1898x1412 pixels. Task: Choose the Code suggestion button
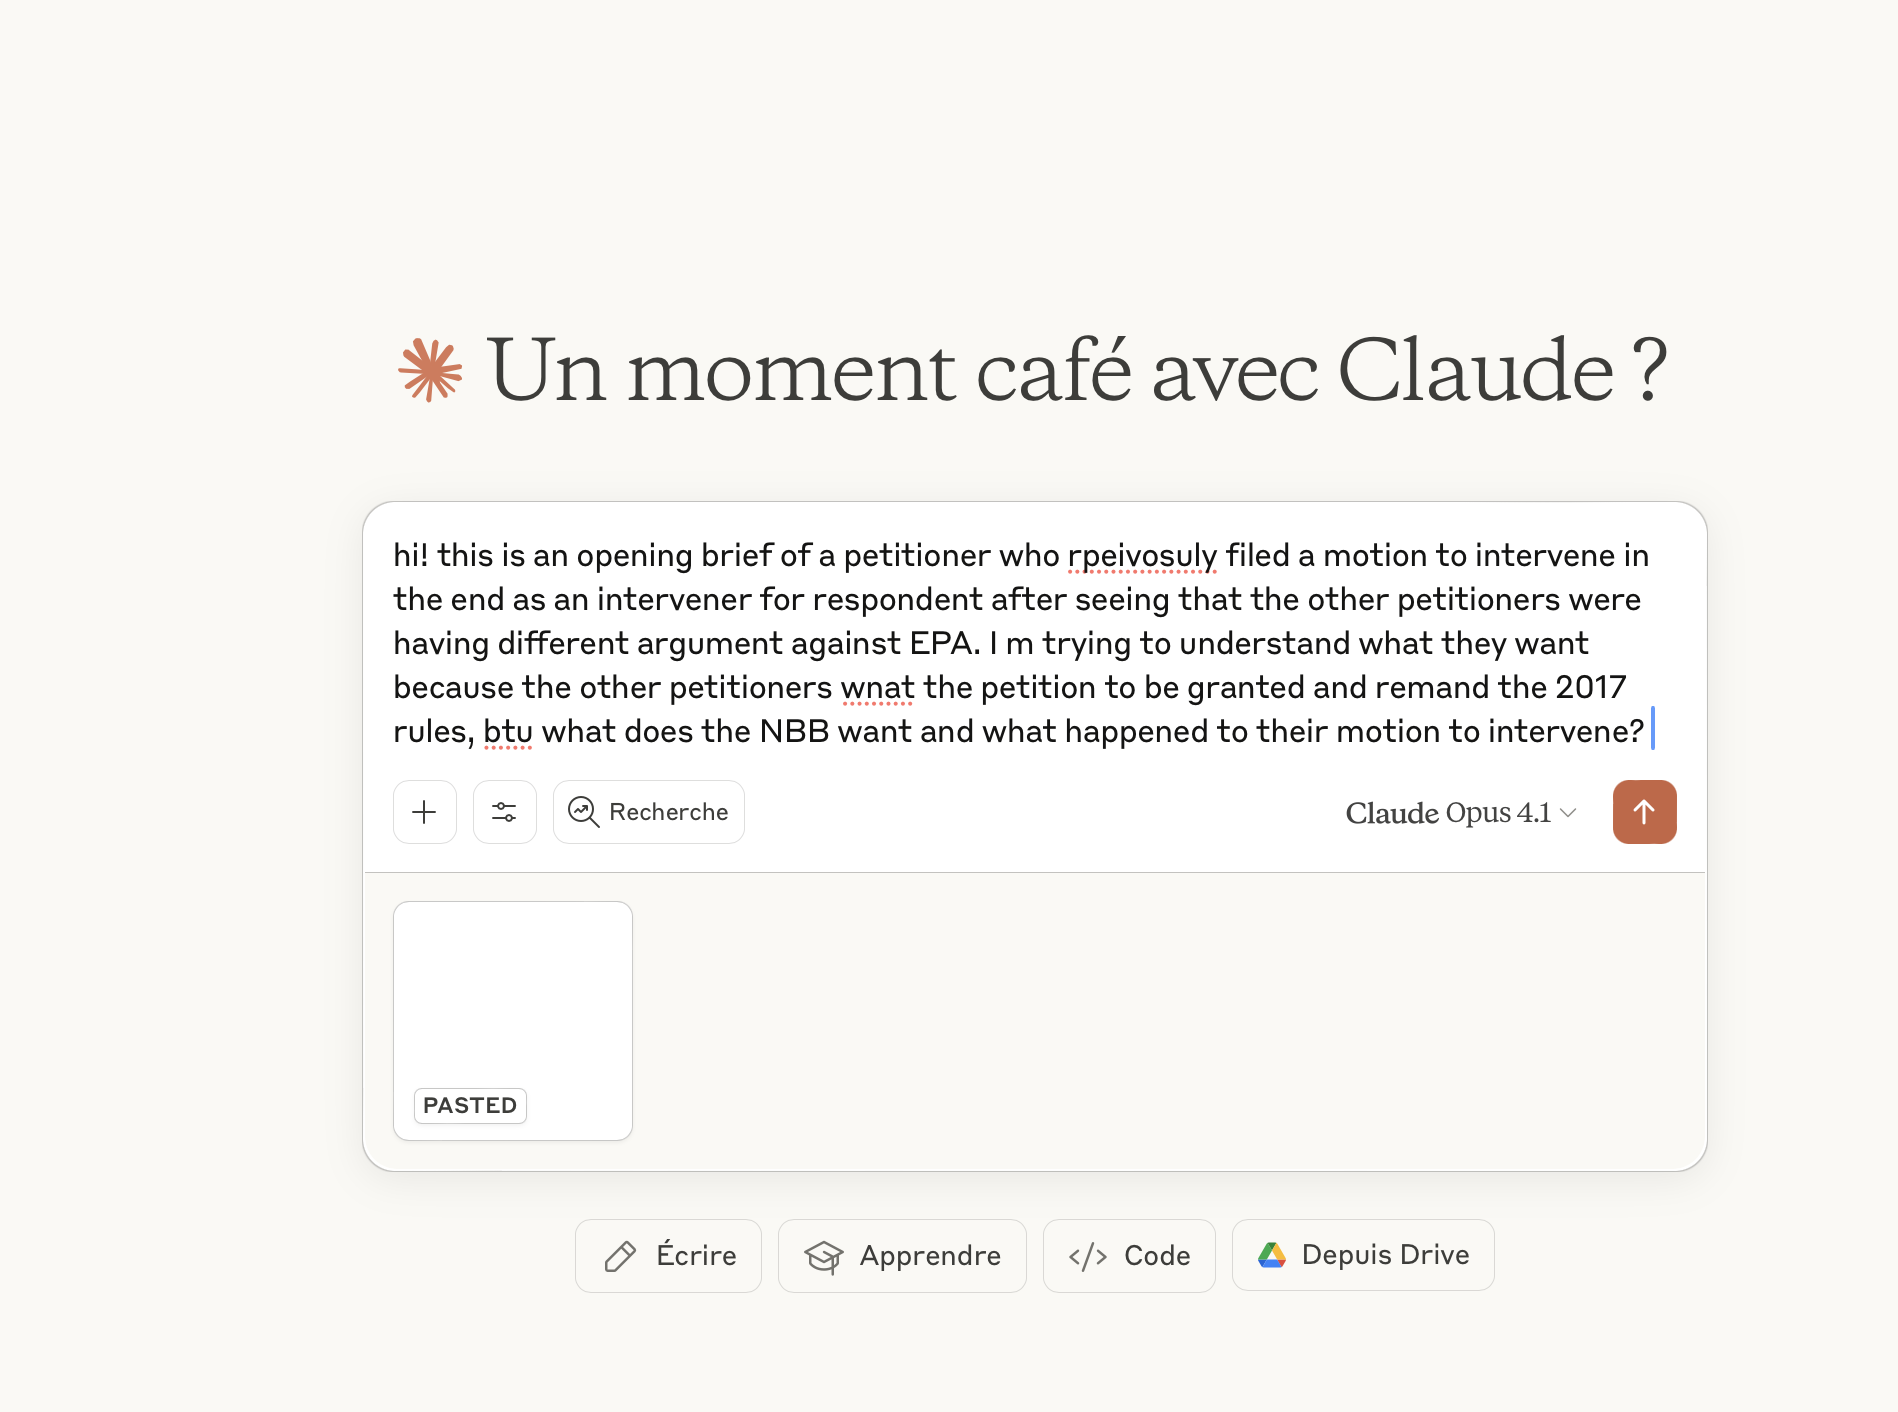pos(1129,1256)
